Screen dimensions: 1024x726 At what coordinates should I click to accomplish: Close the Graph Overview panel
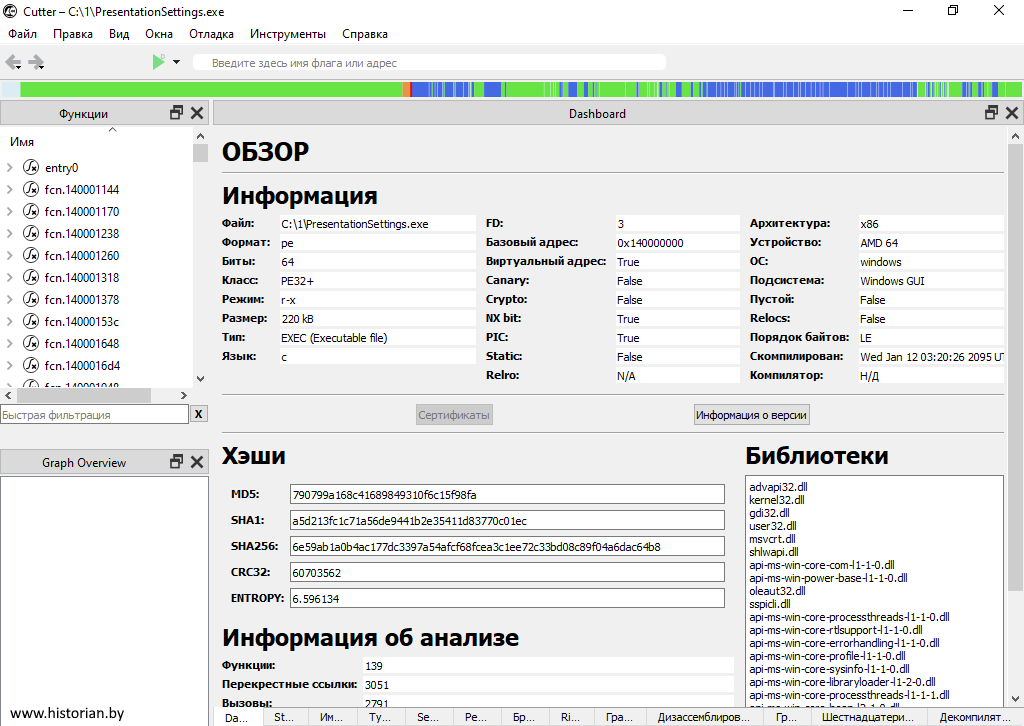[197, 462]
